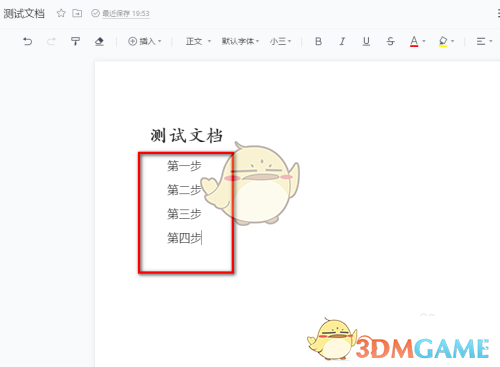Open the 小三 font size dropdown

pyautogui.click(x=280, y=41)
